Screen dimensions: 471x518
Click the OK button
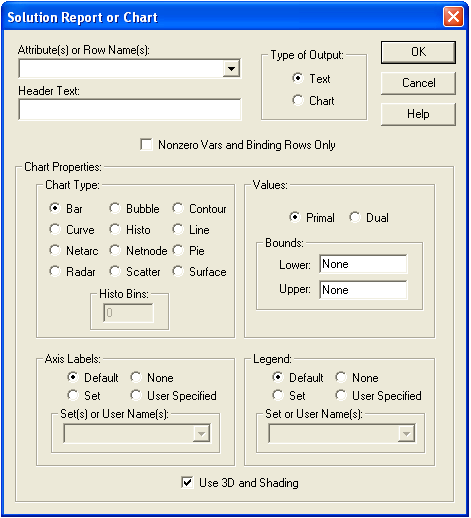418,52
